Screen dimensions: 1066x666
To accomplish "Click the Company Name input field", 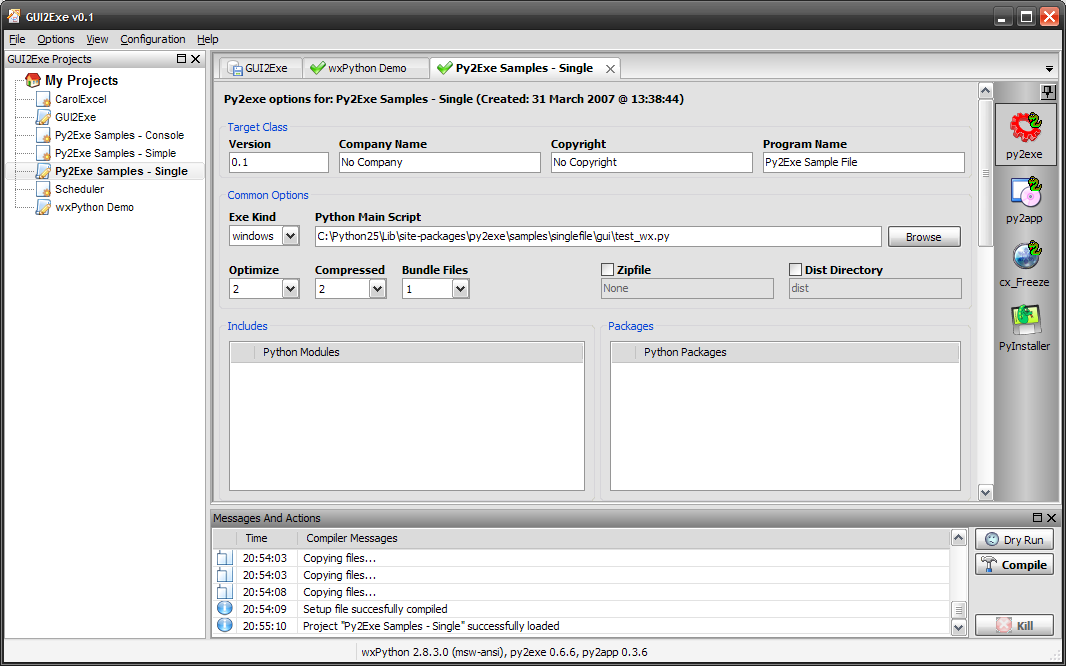I will pyautogui.click(x=439, y=162).
